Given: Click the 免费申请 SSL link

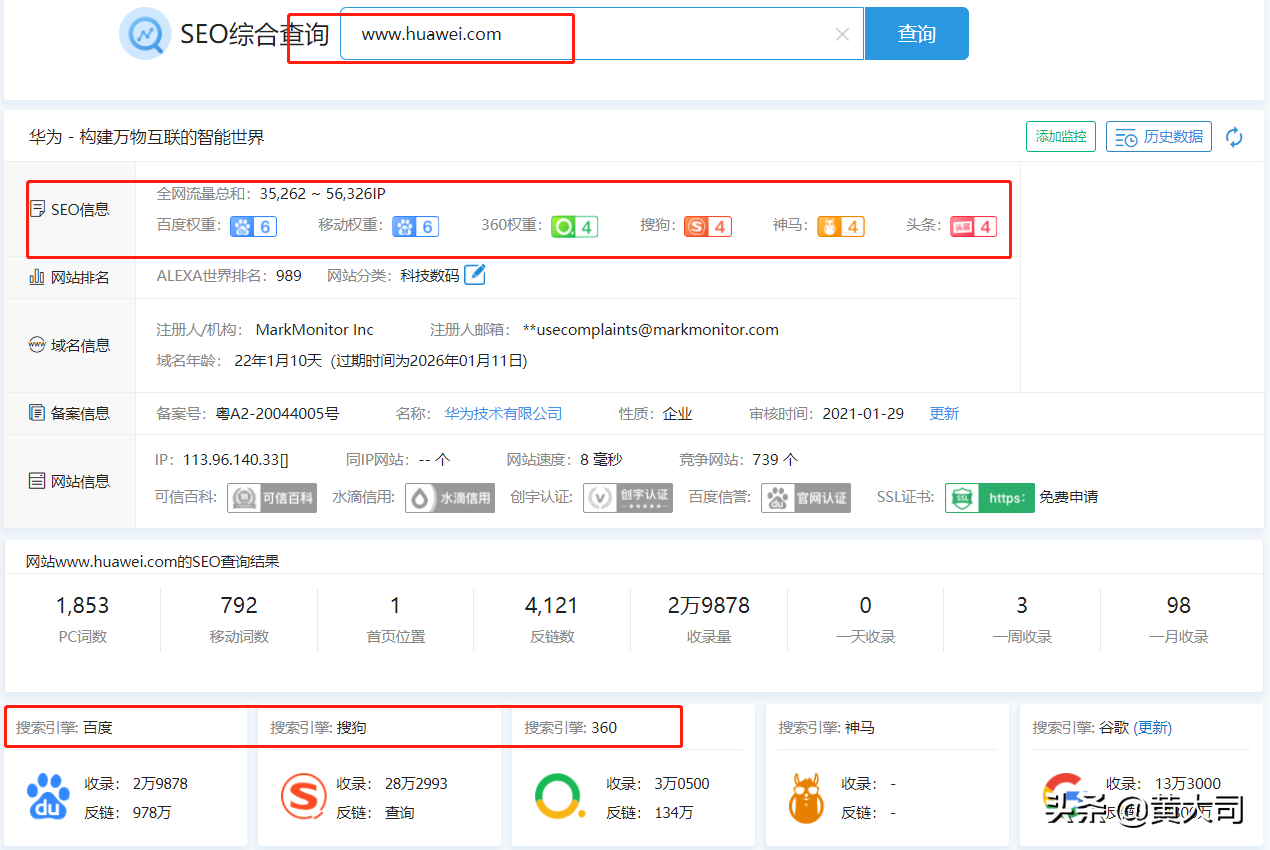Looking at the screenshot, I should pyautogui.click(x=1068, y=497).
